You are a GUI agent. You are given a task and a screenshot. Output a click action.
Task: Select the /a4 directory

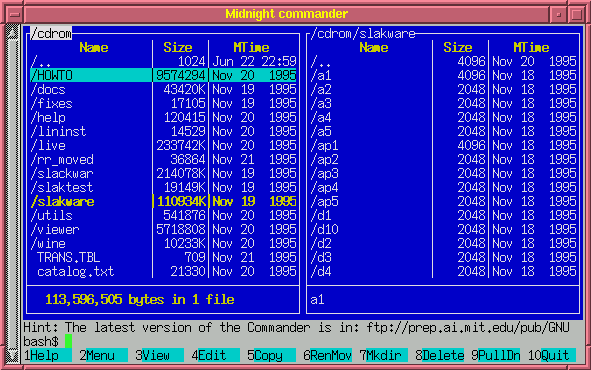point(443,118)
